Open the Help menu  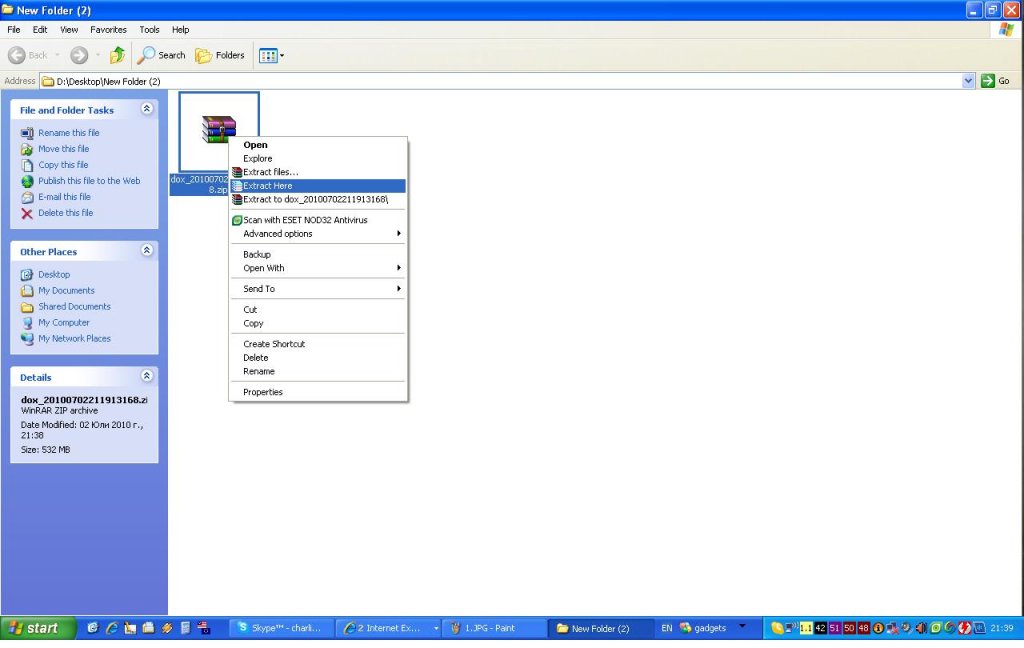point(180,29)
